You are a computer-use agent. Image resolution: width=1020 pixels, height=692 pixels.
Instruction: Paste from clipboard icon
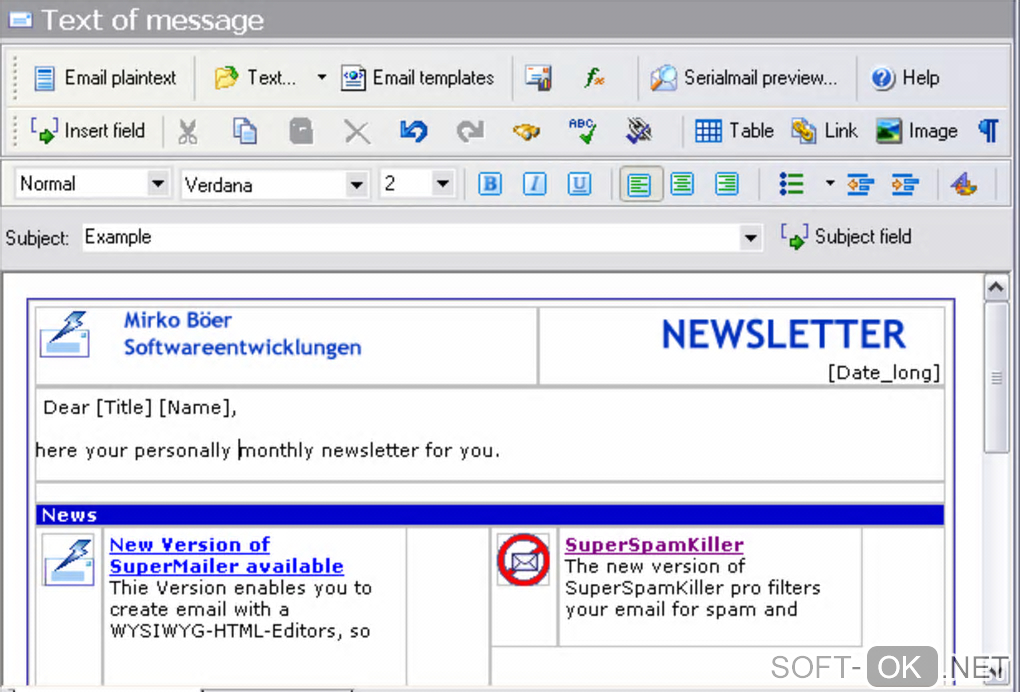point(301,131)
